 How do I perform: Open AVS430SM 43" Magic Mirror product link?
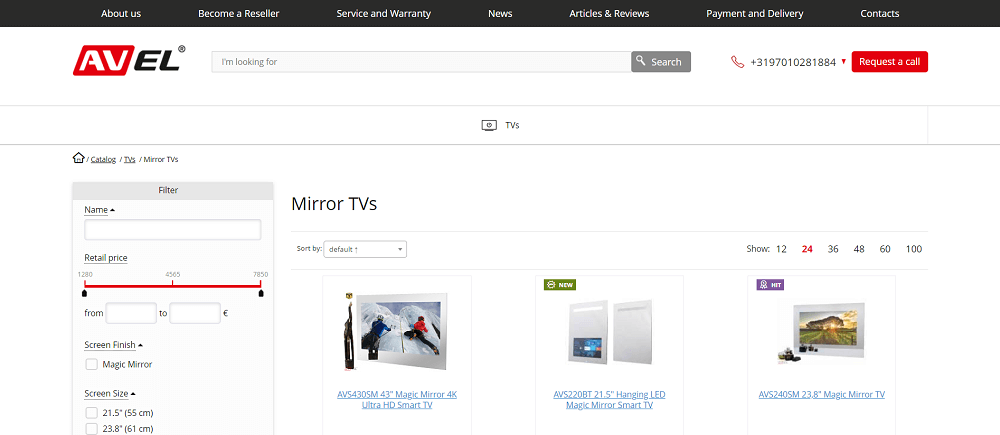397,399
